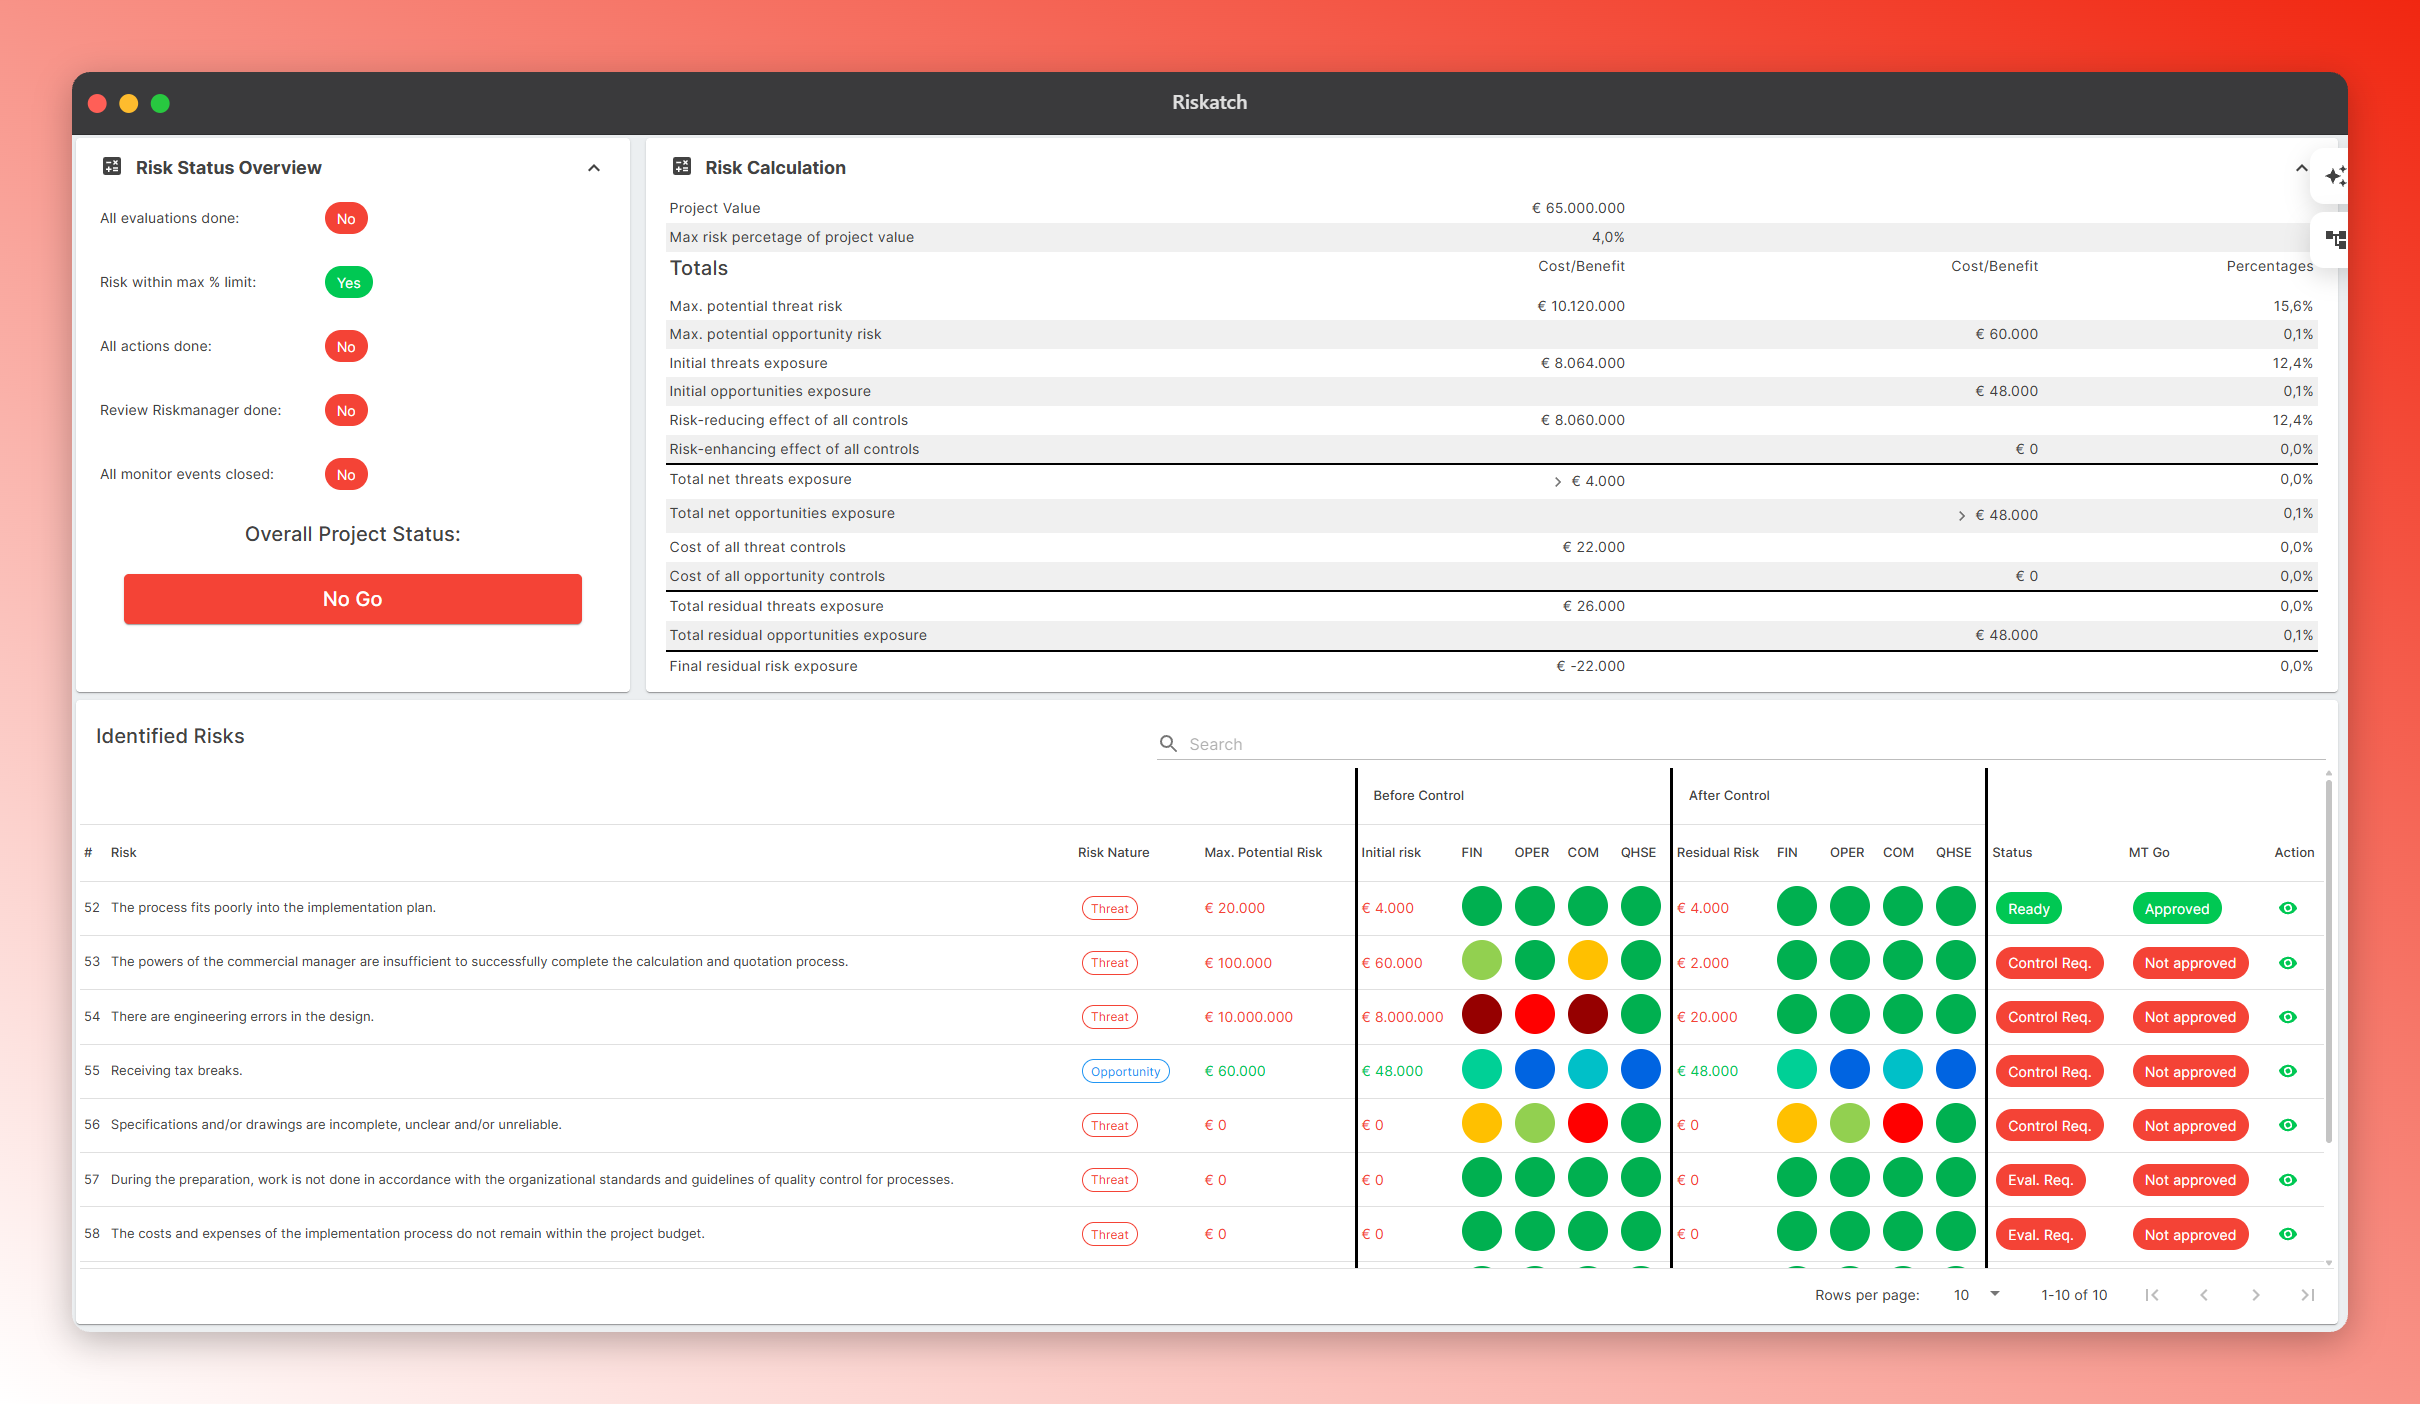Image resolution: width=2420 pixels, height=1404 pixels.
Task: Click the Risk Calculation panel icon
Action: [682, 167]
